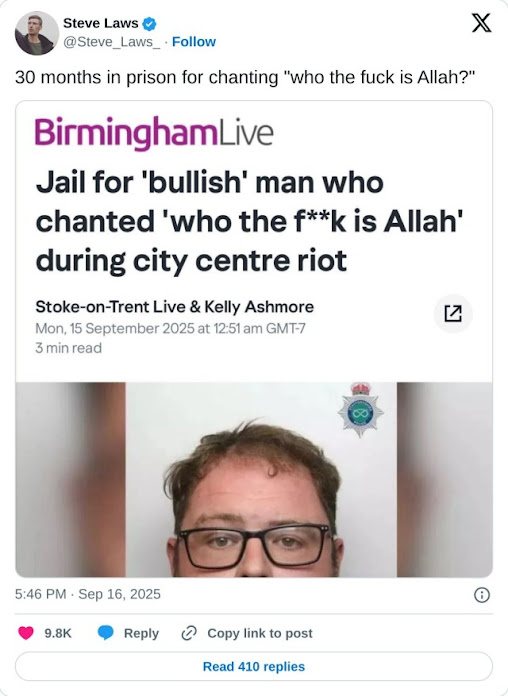Click the blue verified badge
The width and height of the screenshot is (508, 696).
pos(149,24)
